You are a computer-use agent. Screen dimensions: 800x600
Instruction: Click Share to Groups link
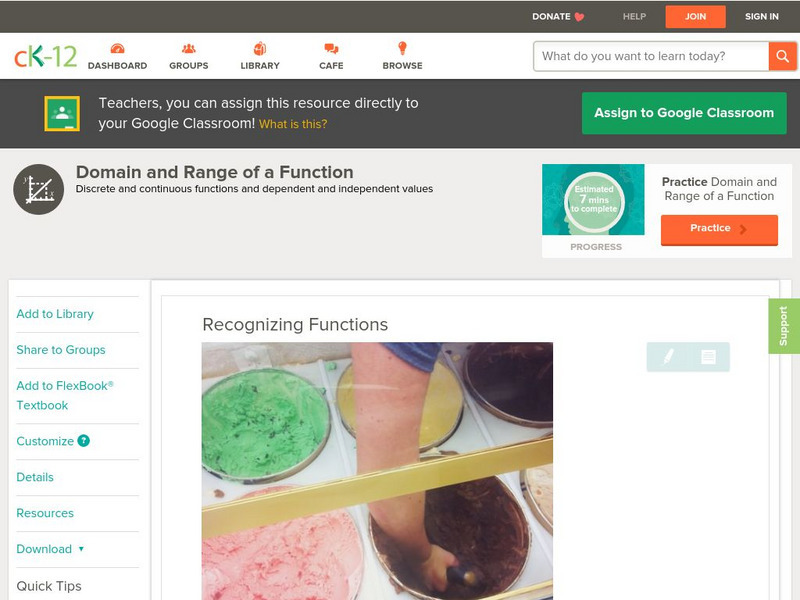(x=61, y=349)
